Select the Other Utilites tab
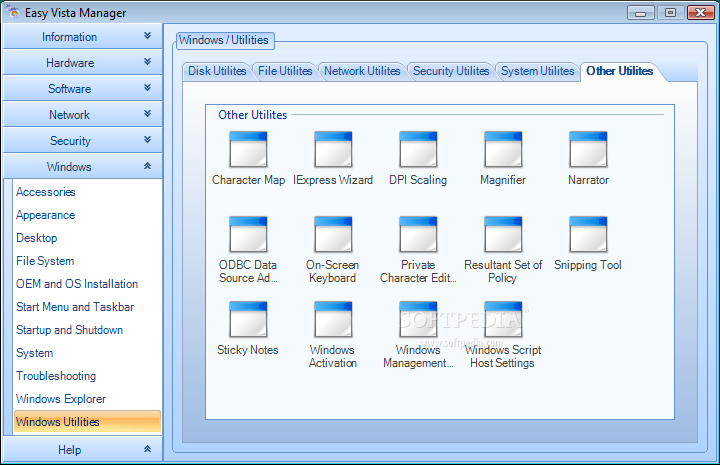Screen dimensions: 720x465 [x=619, y=71]
